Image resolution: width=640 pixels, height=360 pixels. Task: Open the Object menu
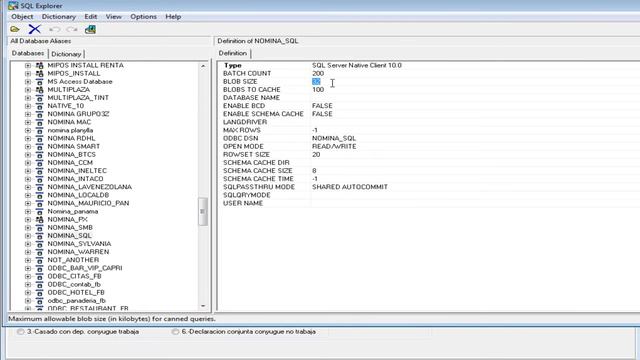(x=22, y=17)
